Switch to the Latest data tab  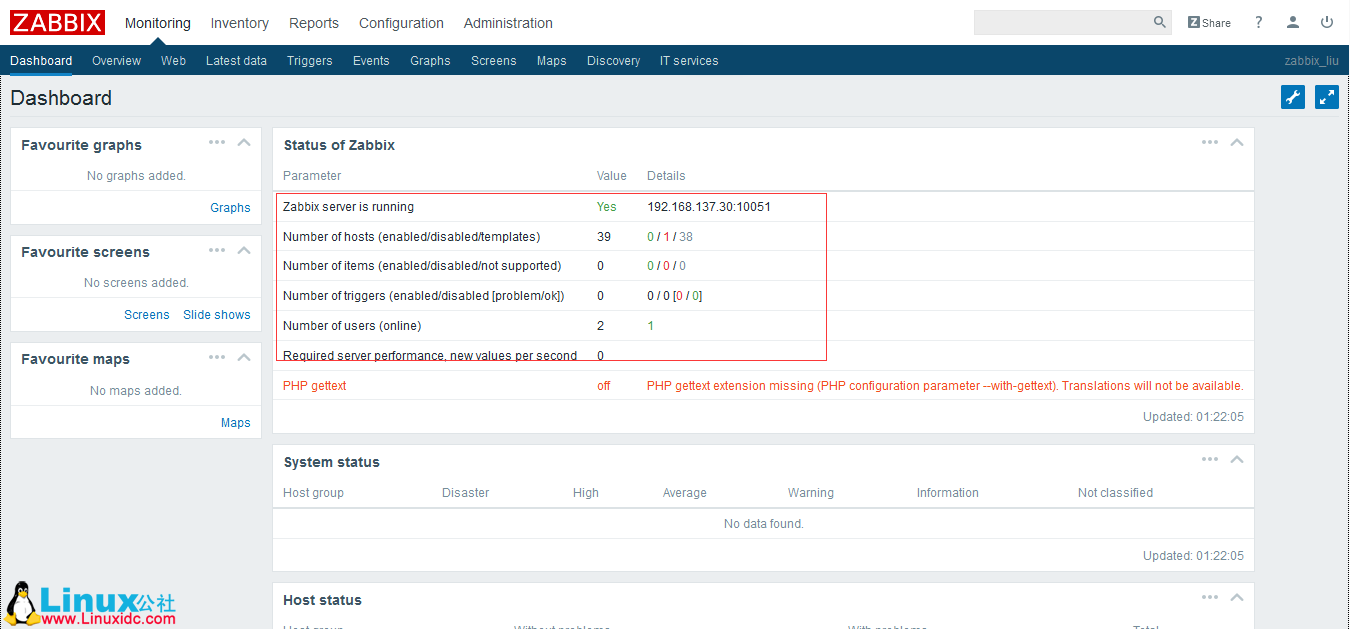236,60
